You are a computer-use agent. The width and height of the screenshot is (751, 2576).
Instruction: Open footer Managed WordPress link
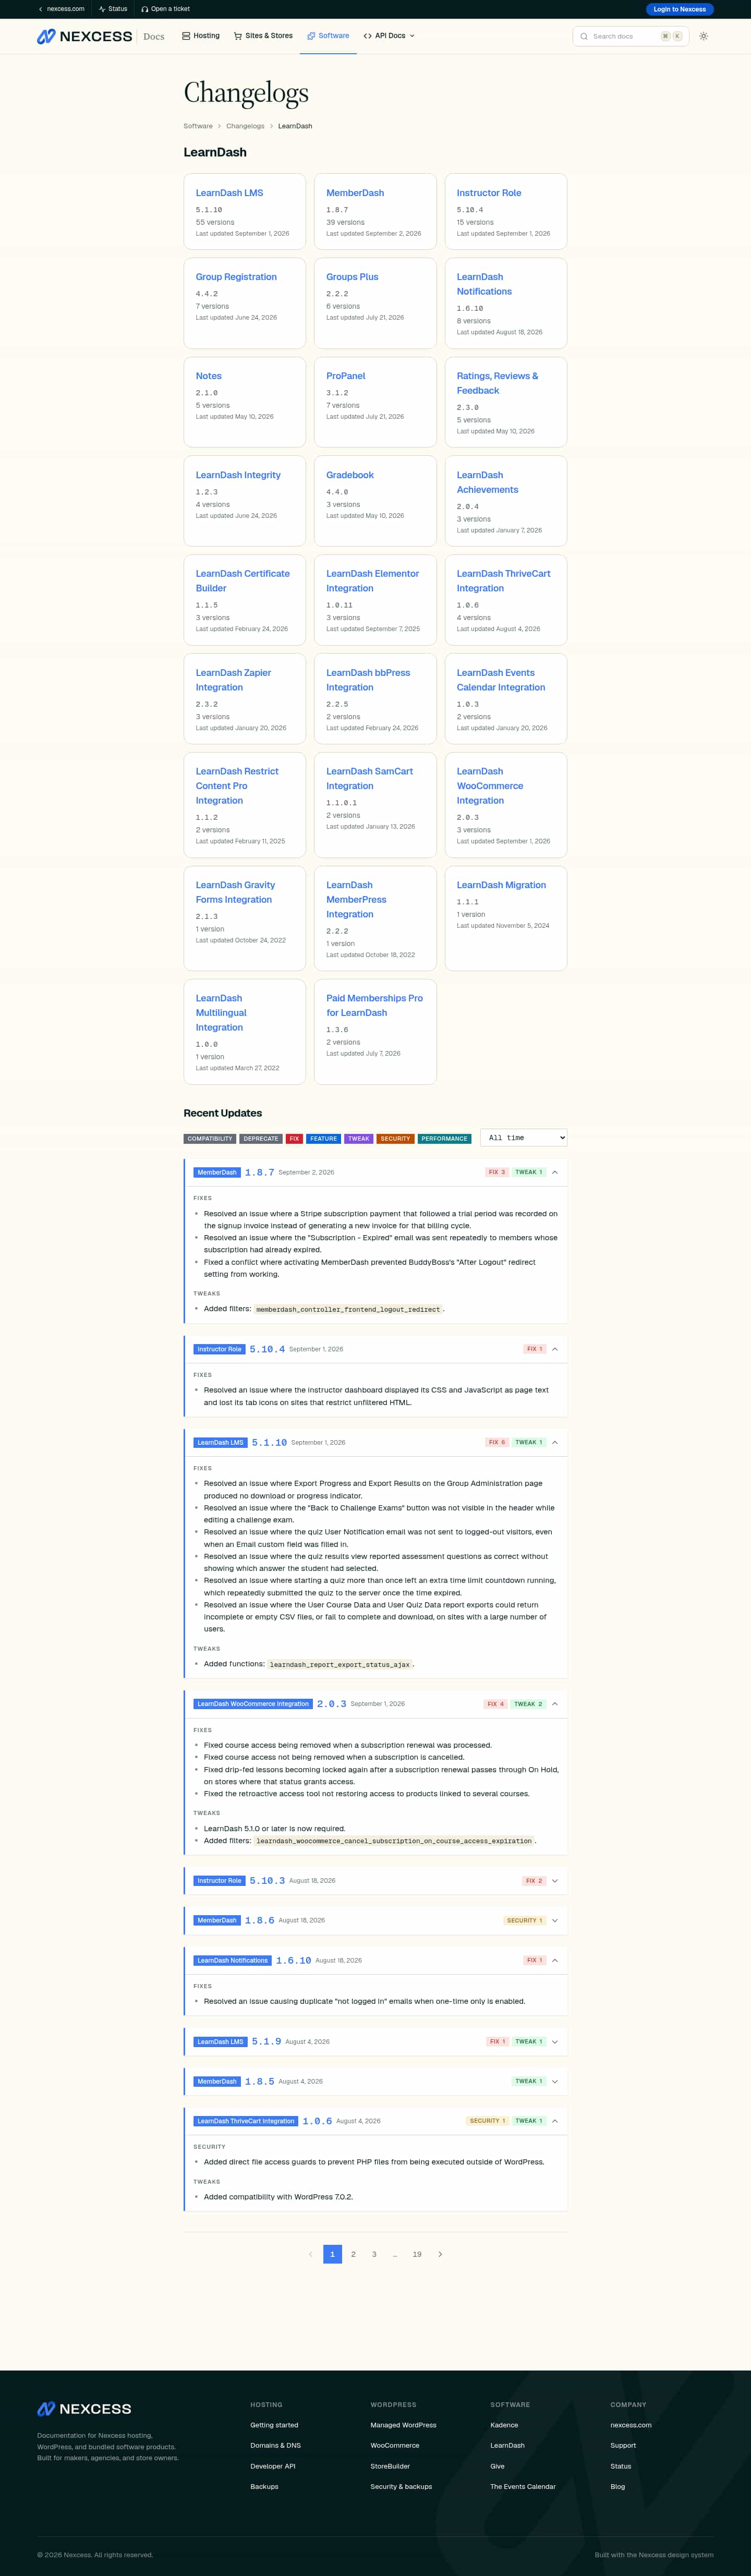[x=403, y=2425]
